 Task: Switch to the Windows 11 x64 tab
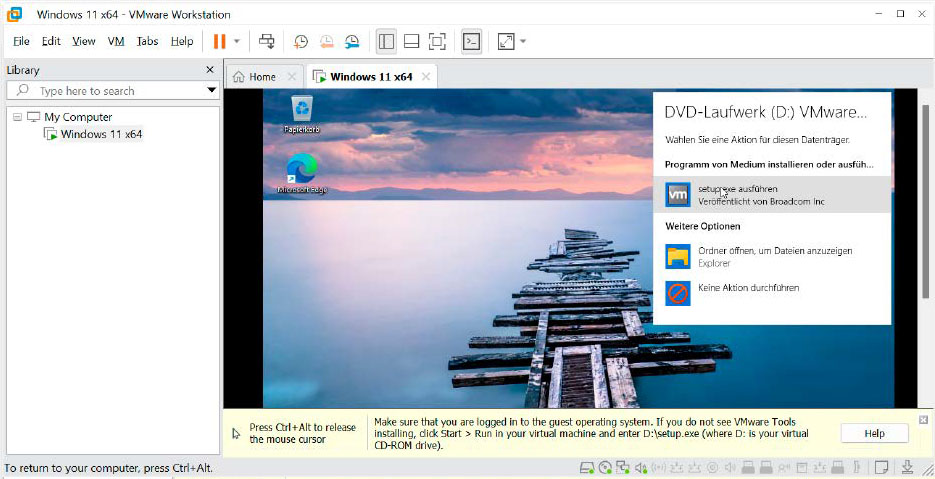coord(363,77)
